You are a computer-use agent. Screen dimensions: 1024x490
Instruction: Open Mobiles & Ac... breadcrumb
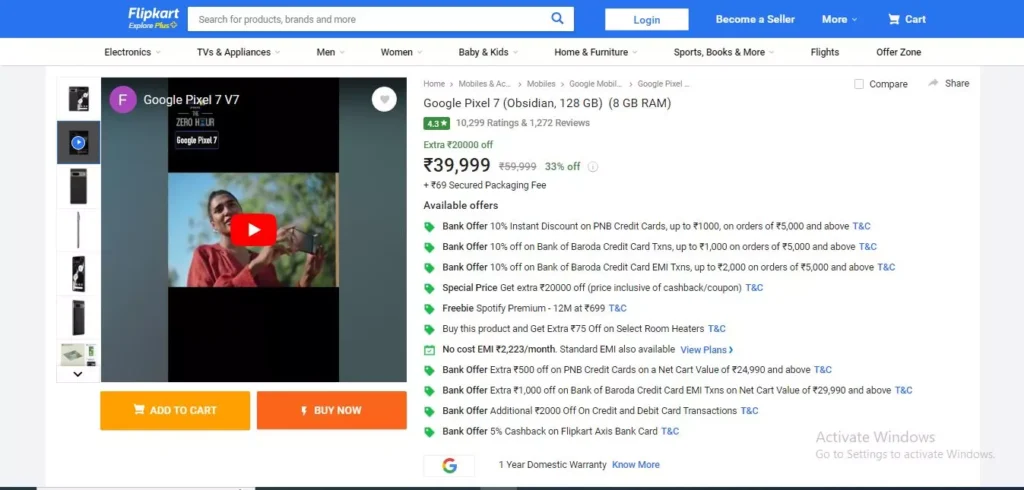click(485, 84)
